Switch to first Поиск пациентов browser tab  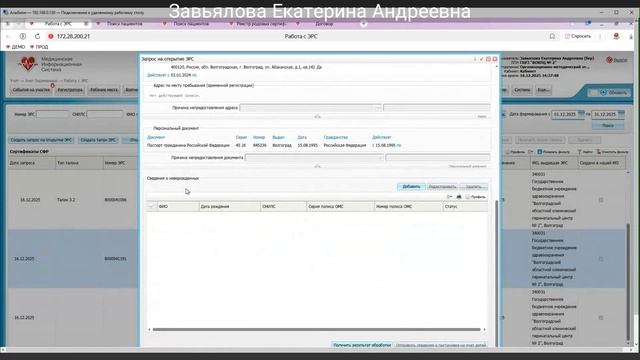(x=125, y=24)
